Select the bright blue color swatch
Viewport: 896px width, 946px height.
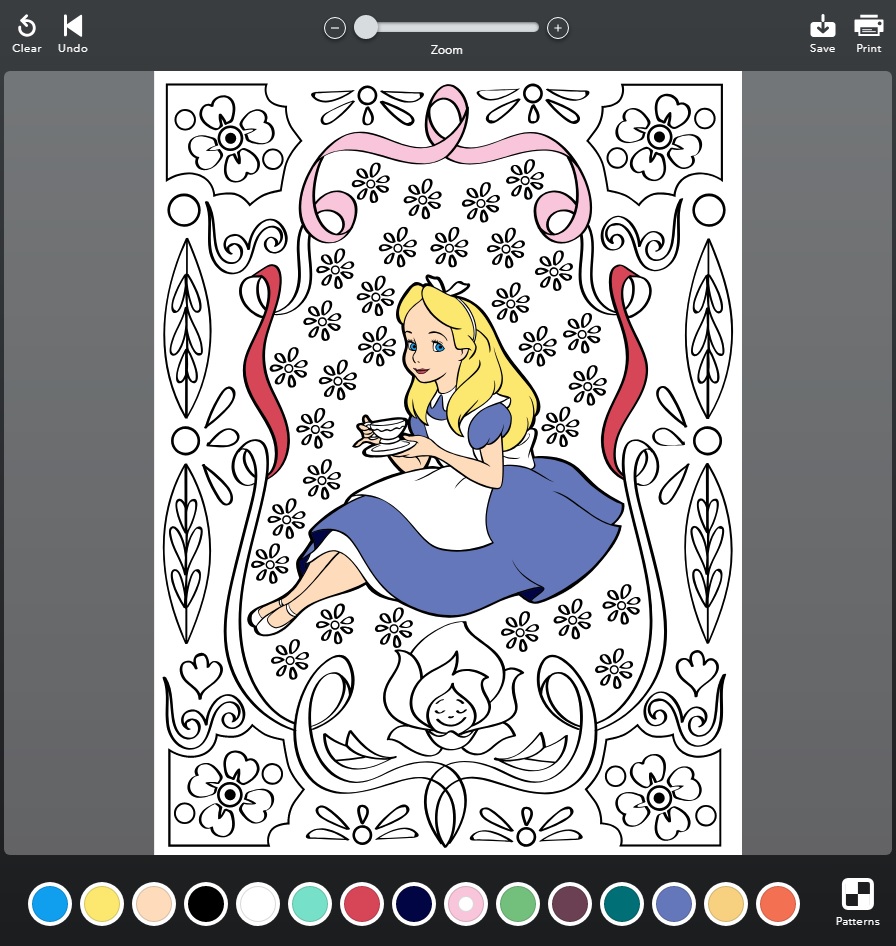(x=49, y=904)
